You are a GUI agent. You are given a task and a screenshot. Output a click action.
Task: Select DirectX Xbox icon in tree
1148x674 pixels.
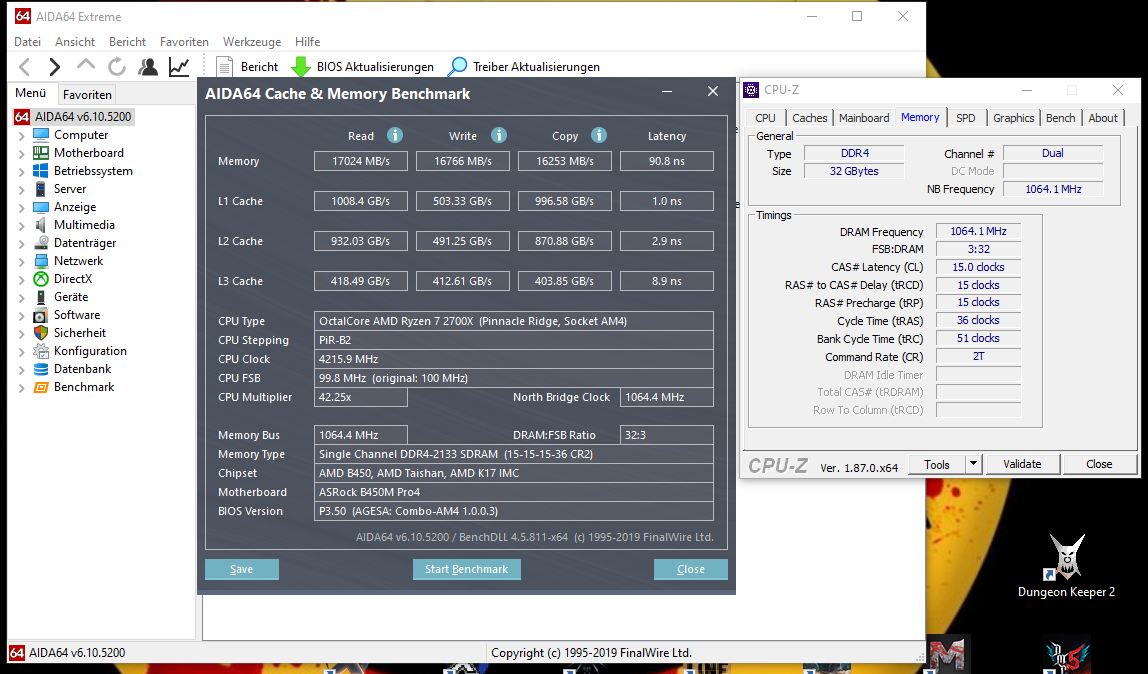coord(41,279)
